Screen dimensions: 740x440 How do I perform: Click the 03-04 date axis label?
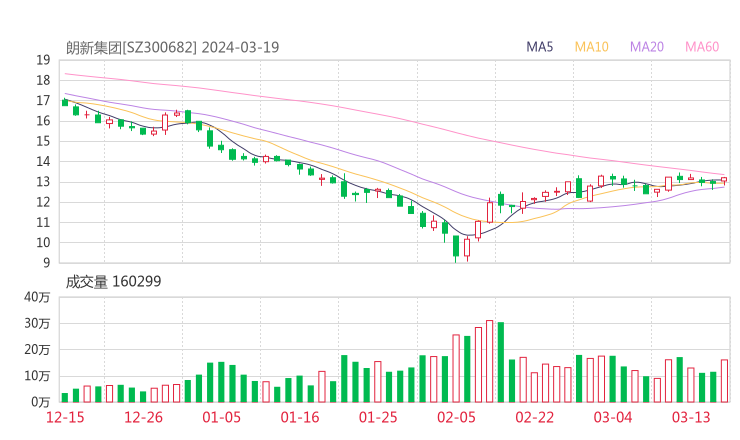pyautogui.click(x=613, y=417)
